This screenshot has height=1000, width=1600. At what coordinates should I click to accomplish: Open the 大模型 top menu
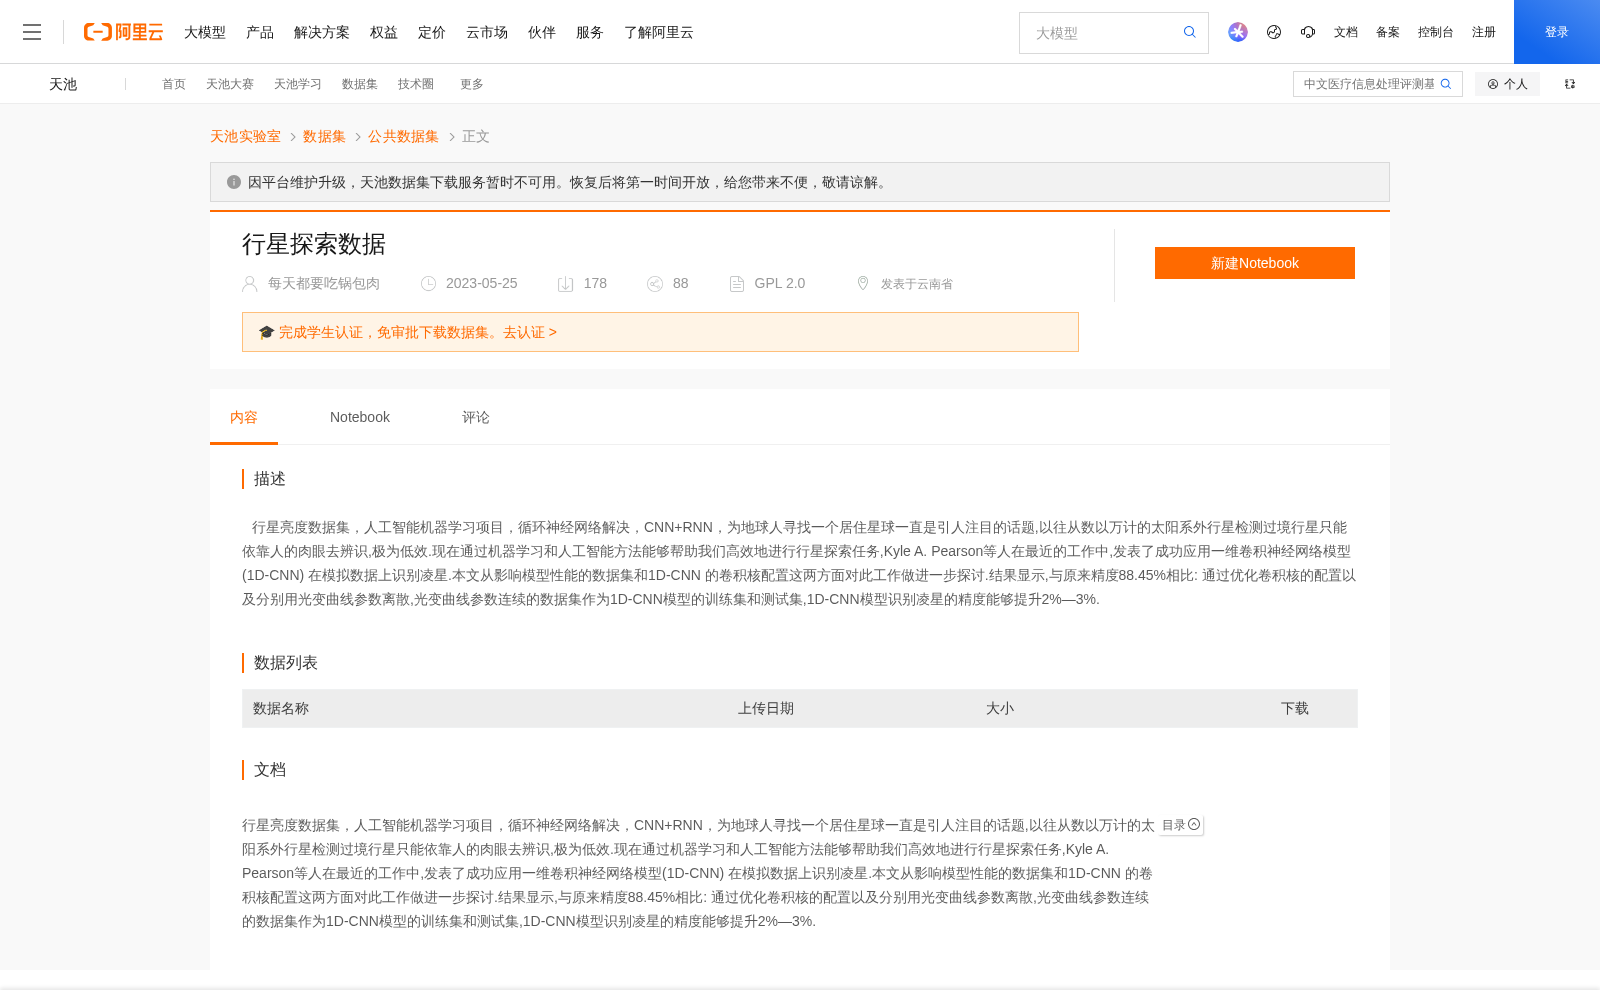tap(205, 32)
